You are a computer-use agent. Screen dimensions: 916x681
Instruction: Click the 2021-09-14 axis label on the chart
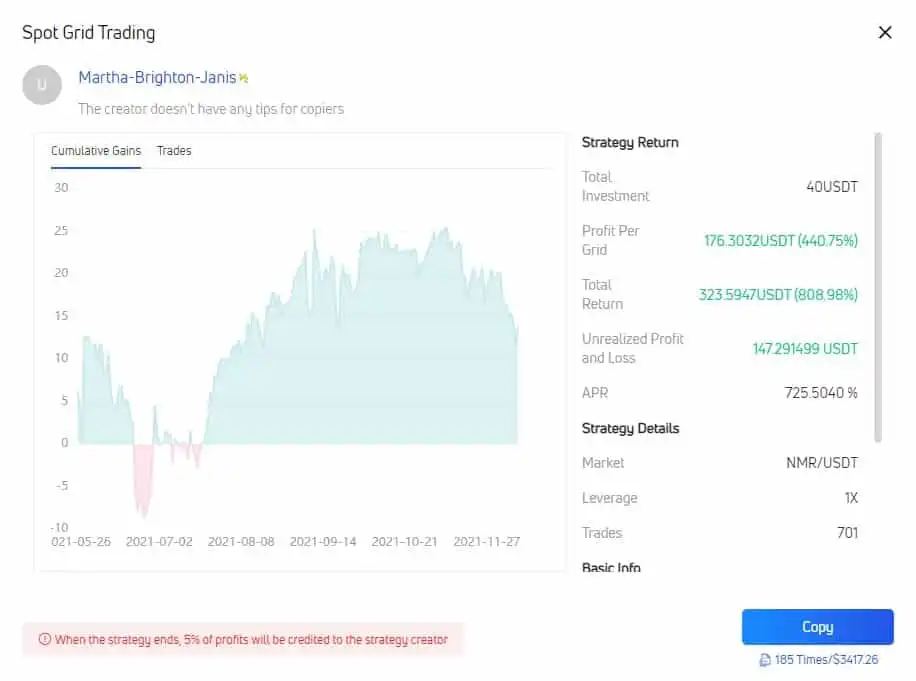(x=323, y=541)
